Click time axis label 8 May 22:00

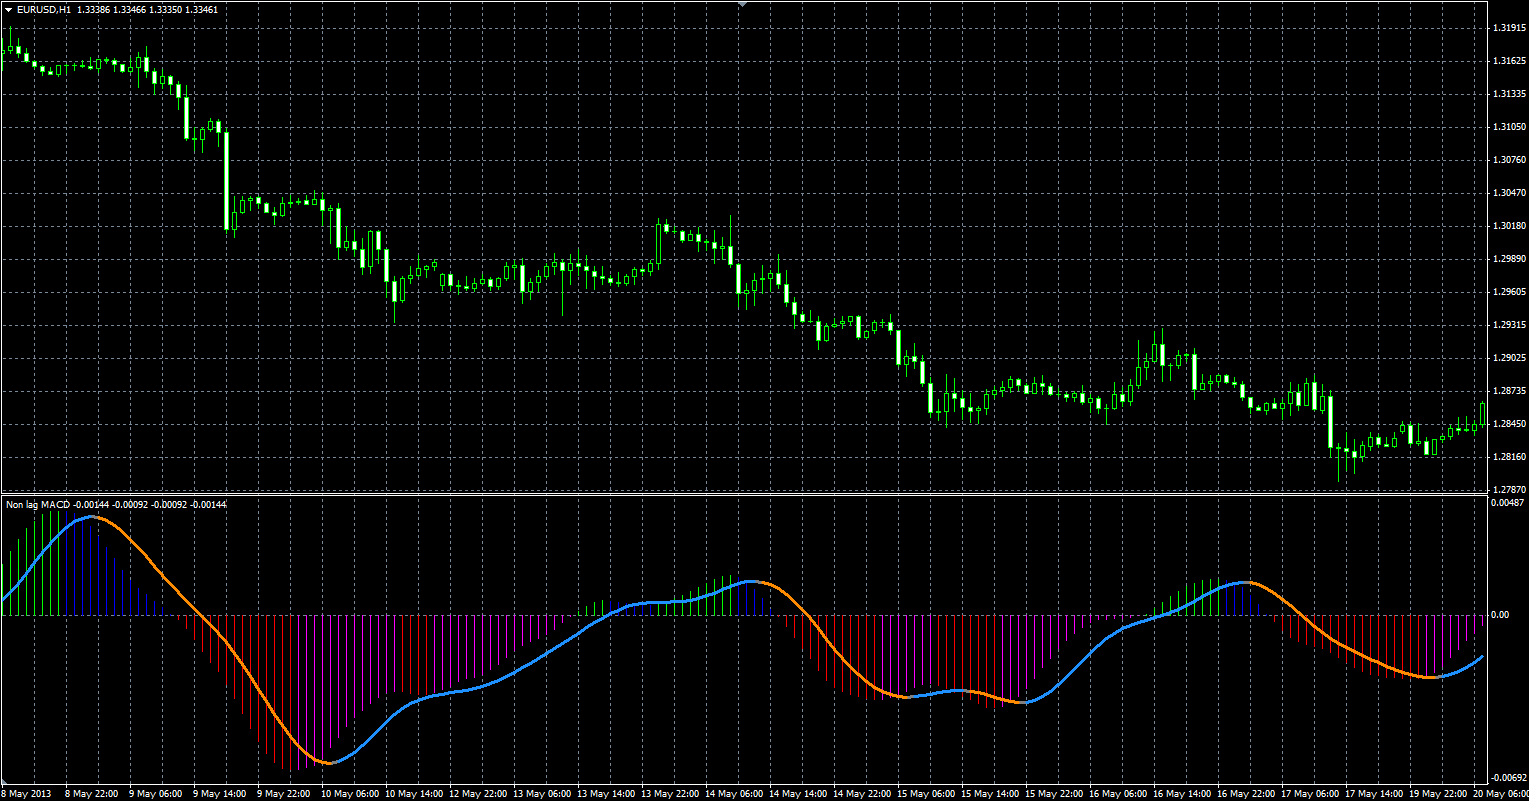pyautogui.click(x=92, y=793)
